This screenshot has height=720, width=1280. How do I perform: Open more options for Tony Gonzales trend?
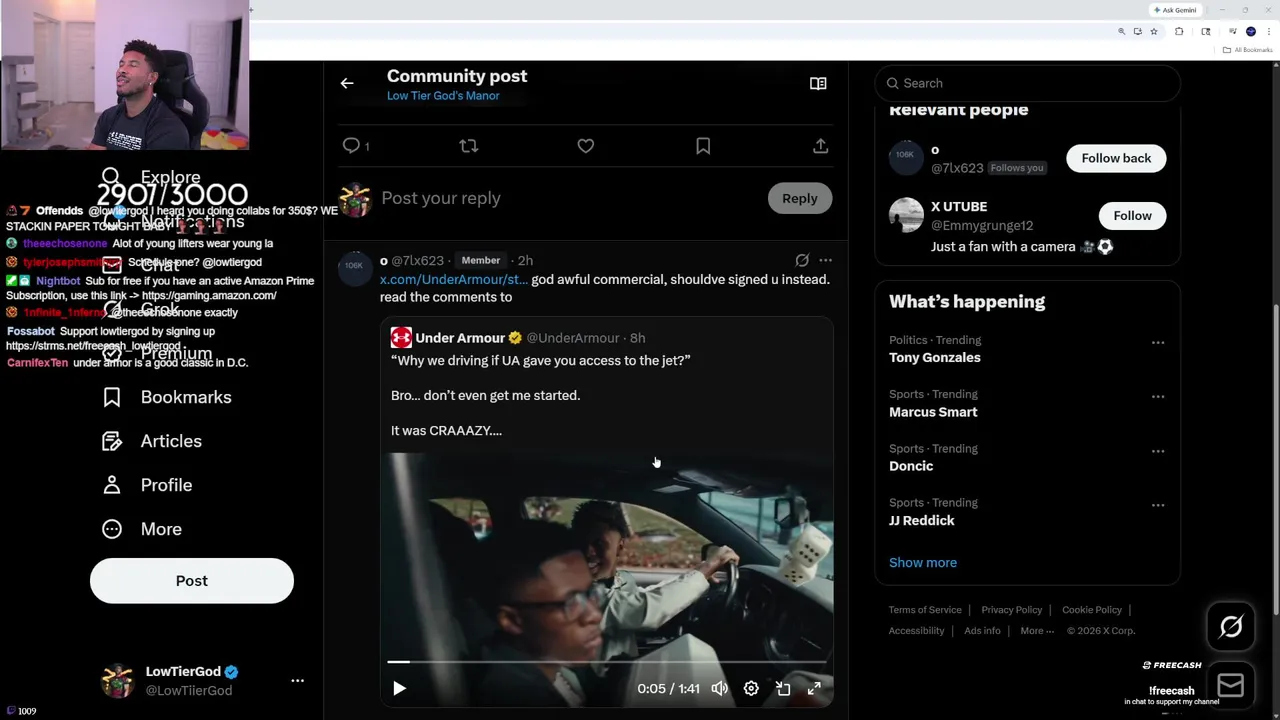pyautogui.click(x=1158, y=343)
